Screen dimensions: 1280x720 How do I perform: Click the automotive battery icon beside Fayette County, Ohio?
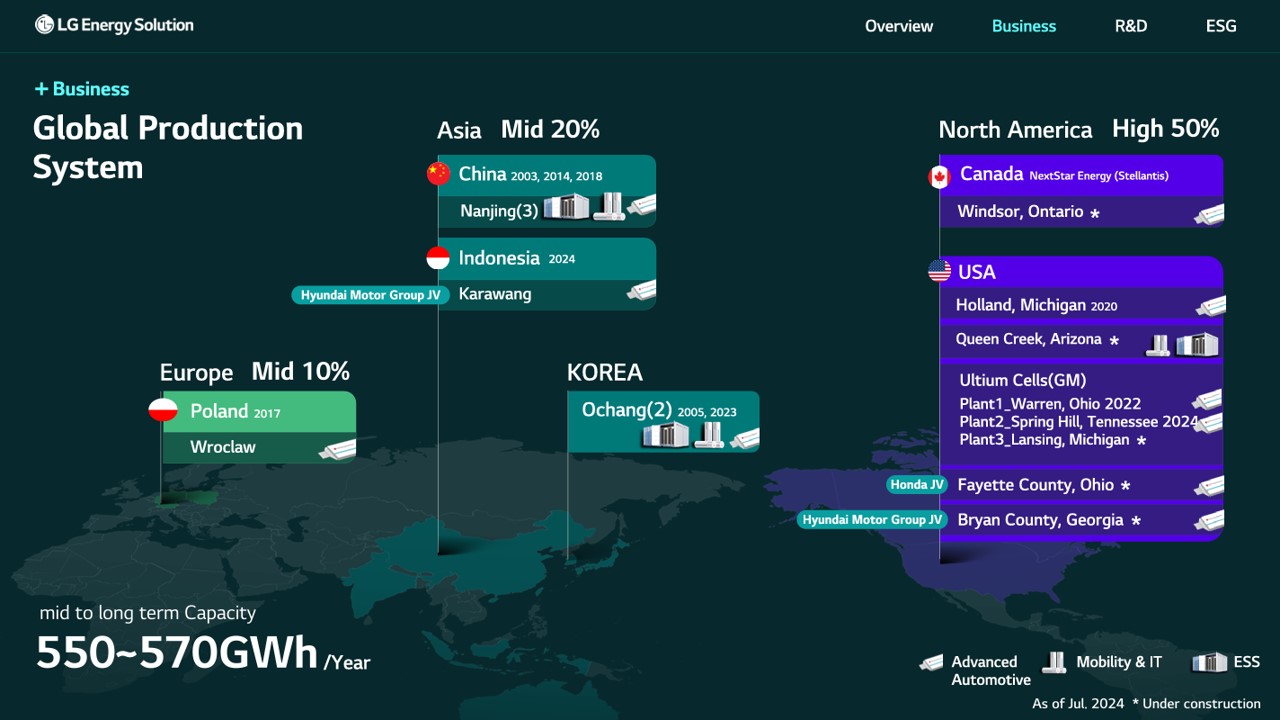click(x=1209, y=486)
